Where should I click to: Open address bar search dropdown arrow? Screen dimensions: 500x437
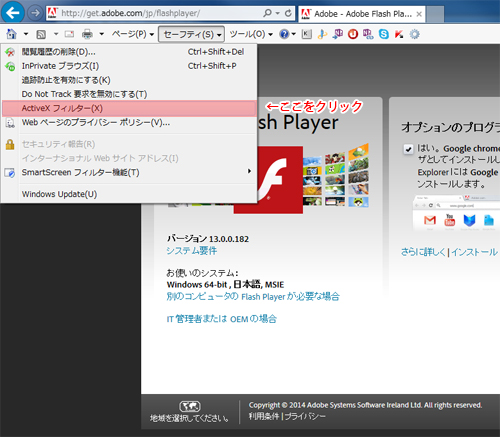(x=277, y=13)
